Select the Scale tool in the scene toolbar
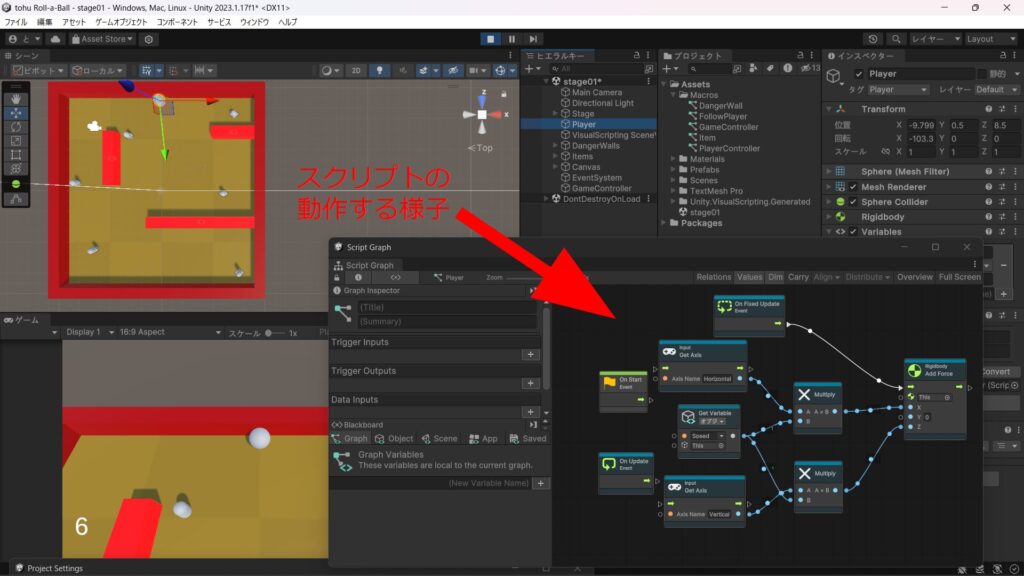The width and height of the screenshot is (1024, 576). click(x=16, y=141)
